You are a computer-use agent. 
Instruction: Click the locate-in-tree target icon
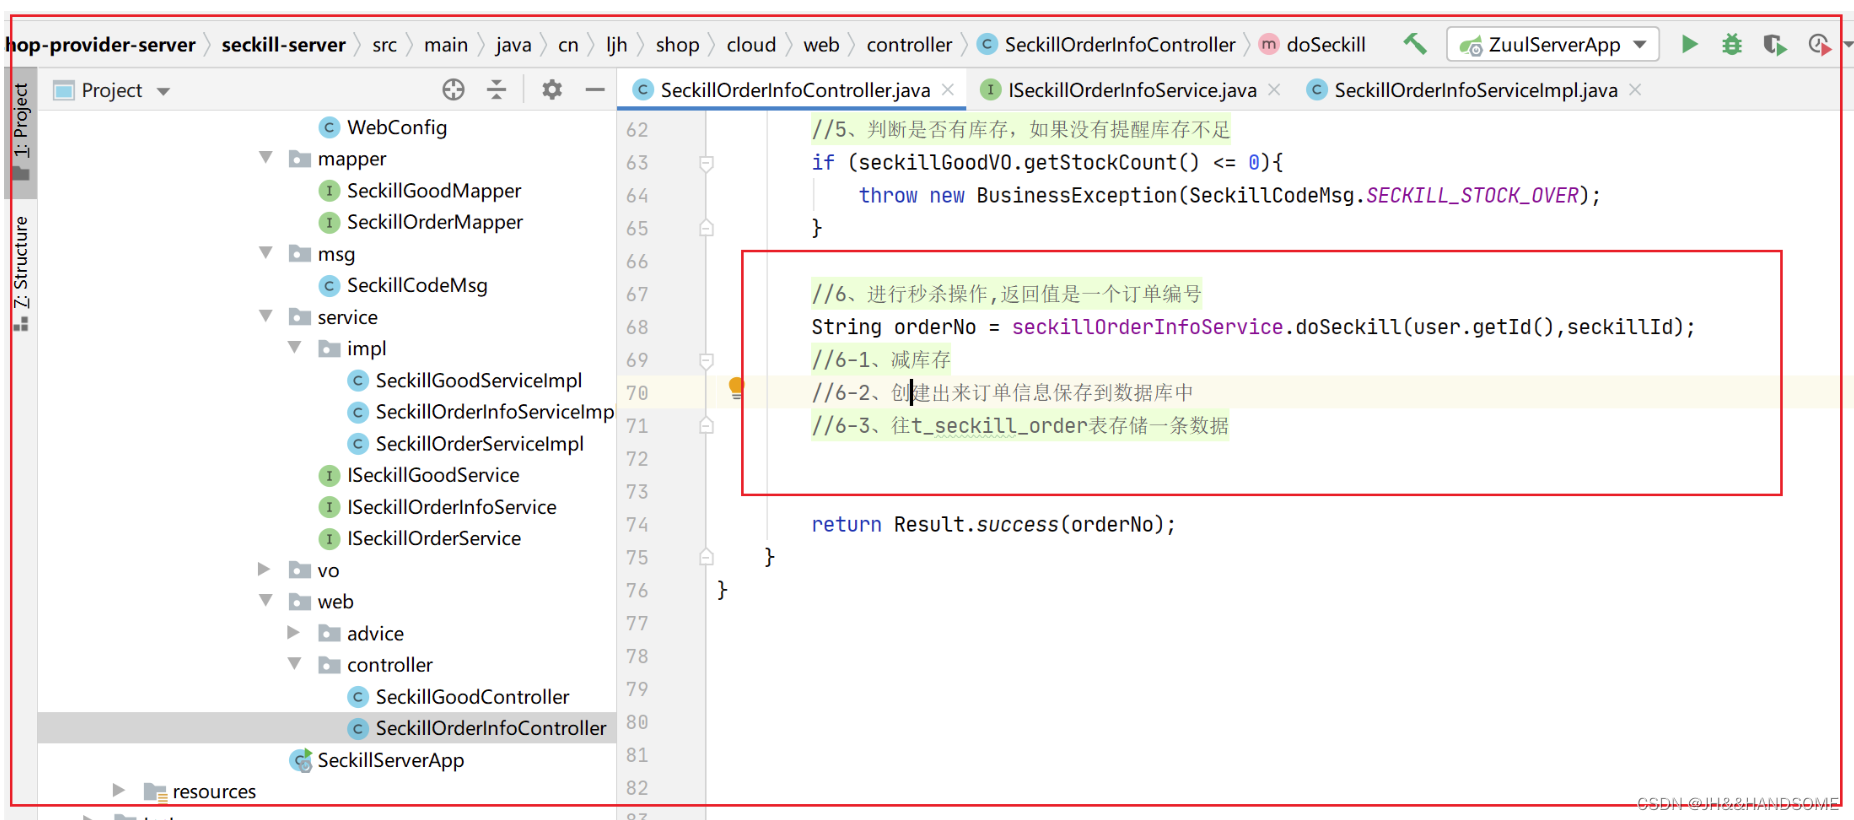[453, 90]
